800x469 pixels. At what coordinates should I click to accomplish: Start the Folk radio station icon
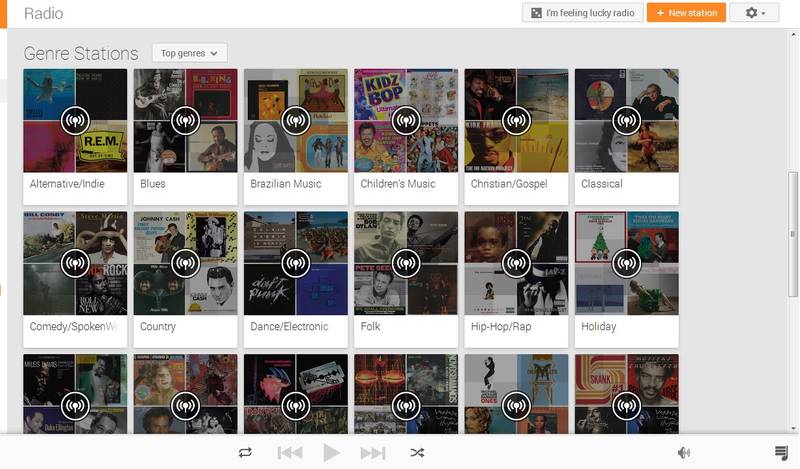coord(406,263)
